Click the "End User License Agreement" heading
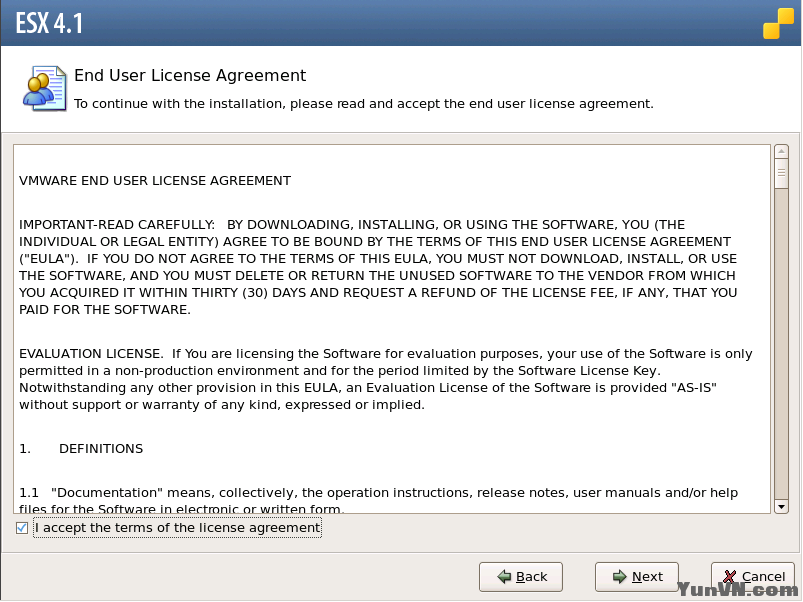 pyautogui.click(x=190, y=76)
